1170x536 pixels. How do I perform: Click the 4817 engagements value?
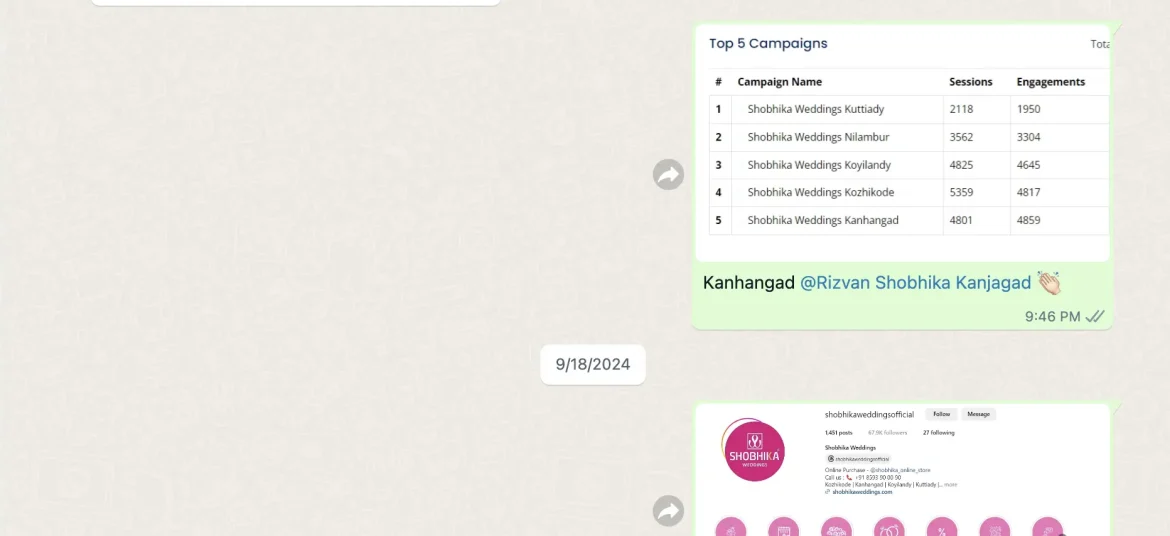(x=1028, y=193)
